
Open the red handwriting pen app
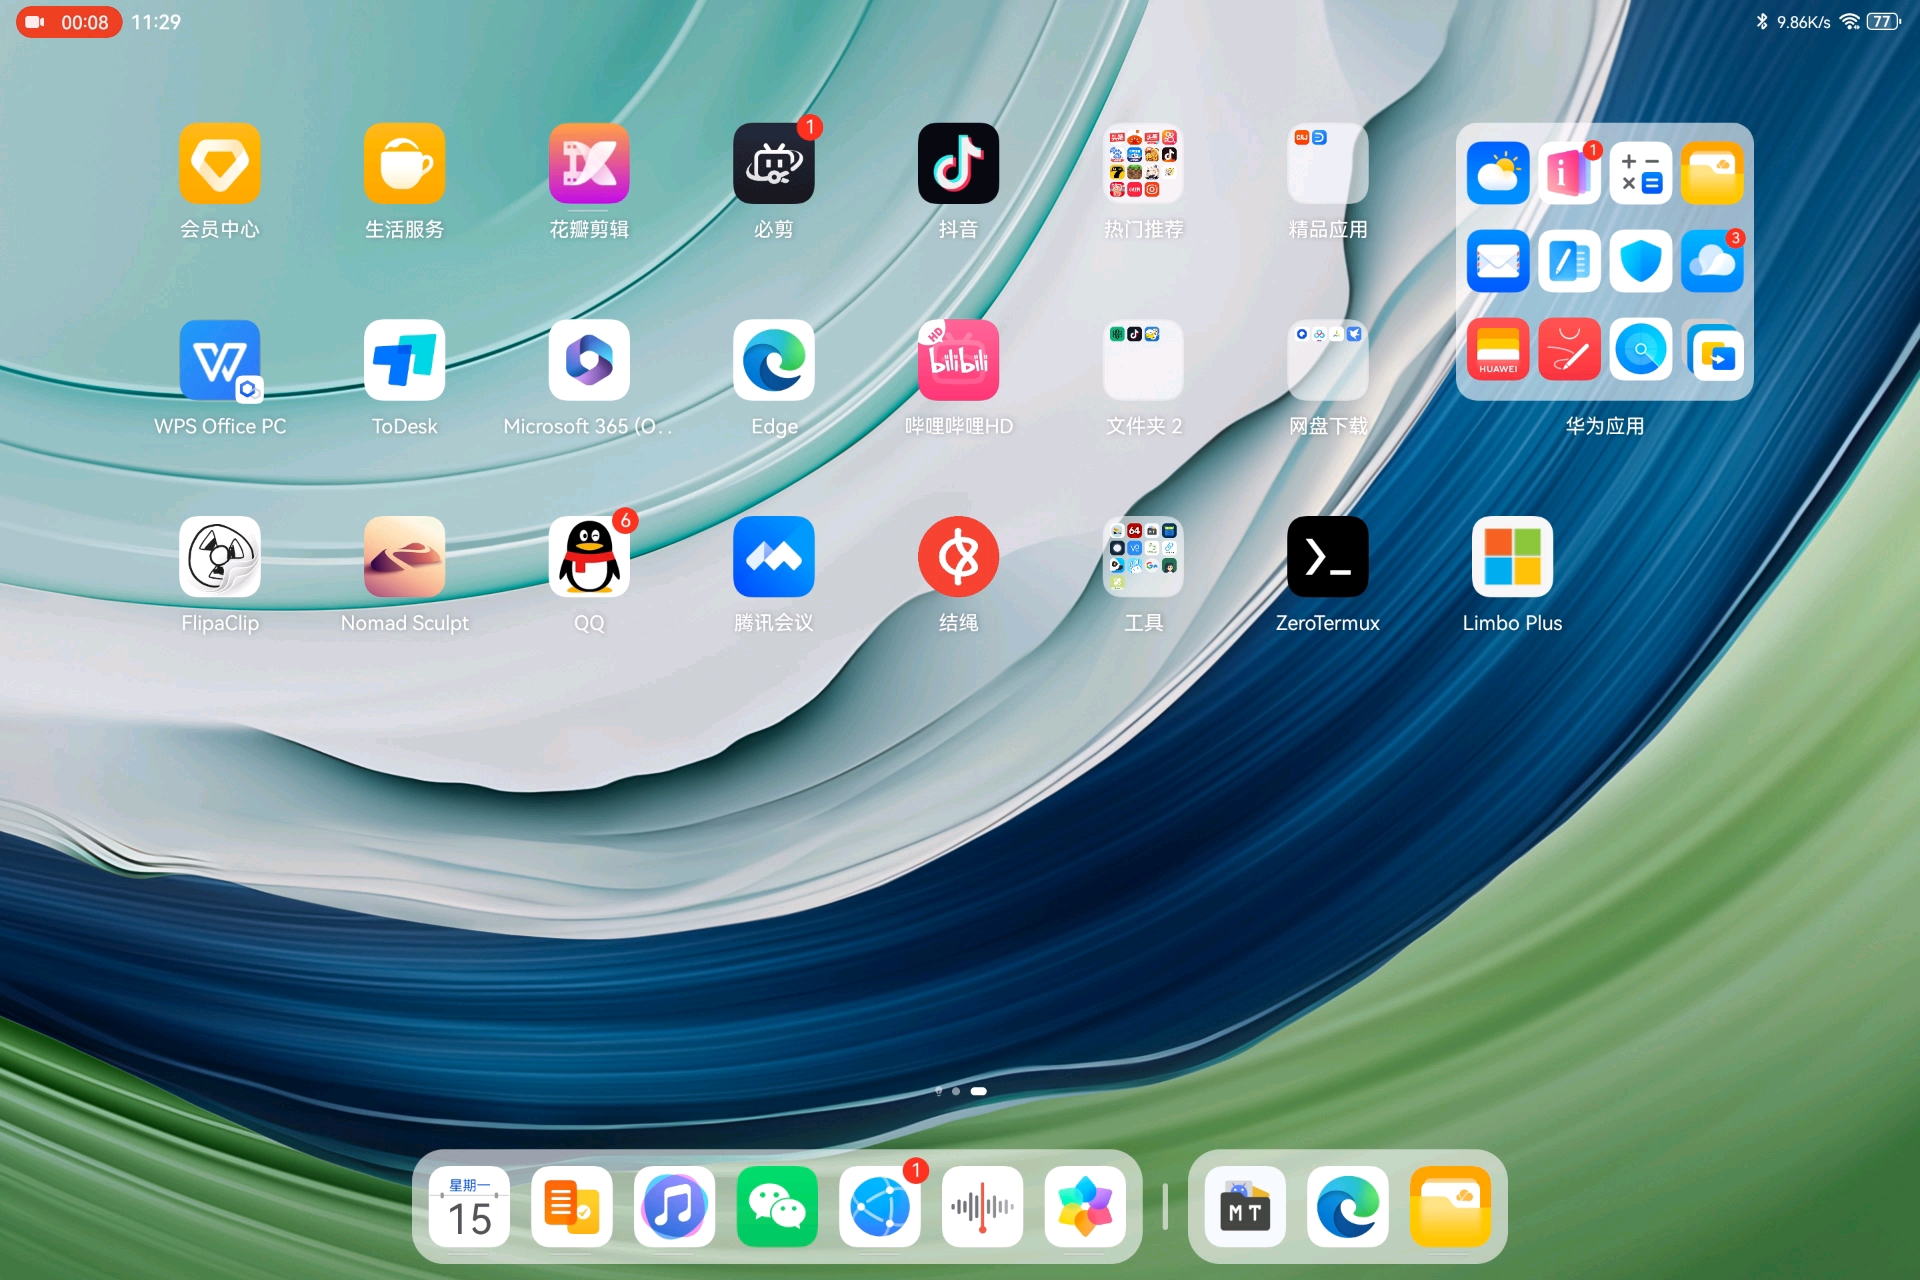click(1569, 349)
